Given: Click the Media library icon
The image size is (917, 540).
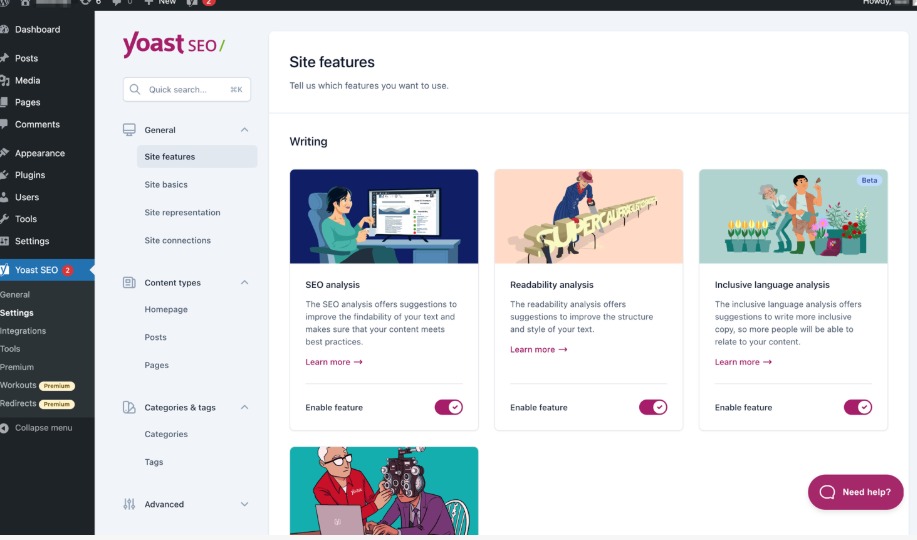Looking at the screenshot, I should pyautogui.click(x=4, y=80).
